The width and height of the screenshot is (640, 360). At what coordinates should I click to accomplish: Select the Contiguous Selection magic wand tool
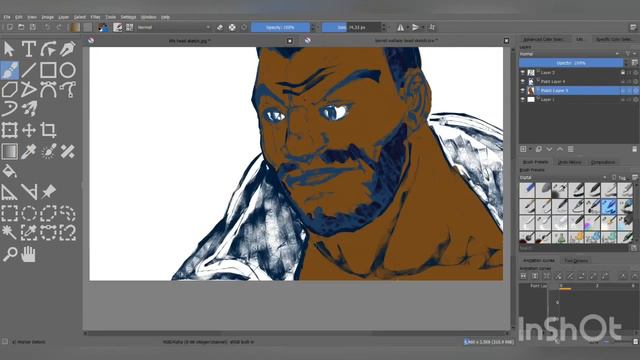pos(9,233)
